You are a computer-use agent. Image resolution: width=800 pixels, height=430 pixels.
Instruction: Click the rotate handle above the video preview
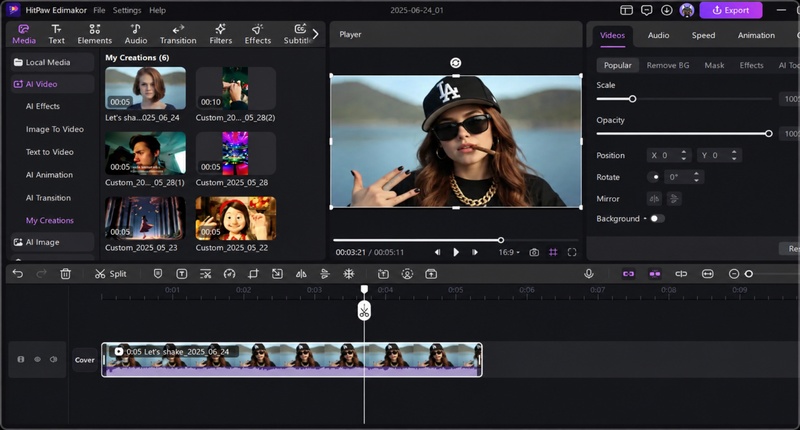456,63
